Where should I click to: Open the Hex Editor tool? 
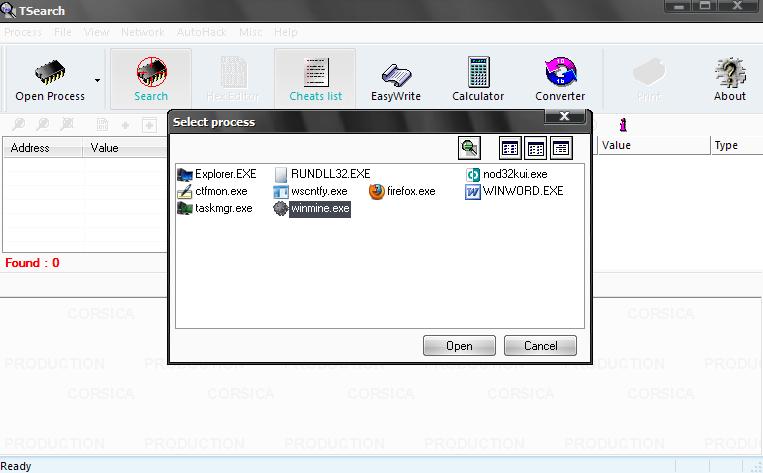tap(233, 79)
